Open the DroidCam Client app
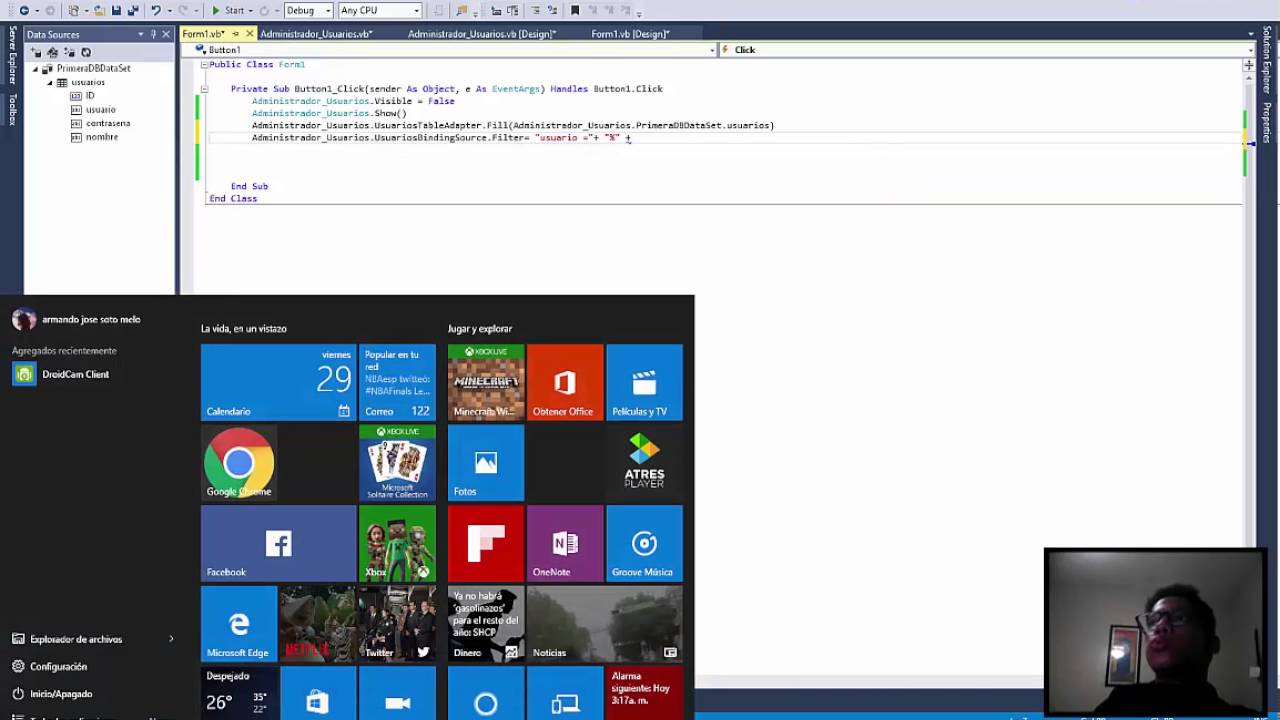 (61, 374)
